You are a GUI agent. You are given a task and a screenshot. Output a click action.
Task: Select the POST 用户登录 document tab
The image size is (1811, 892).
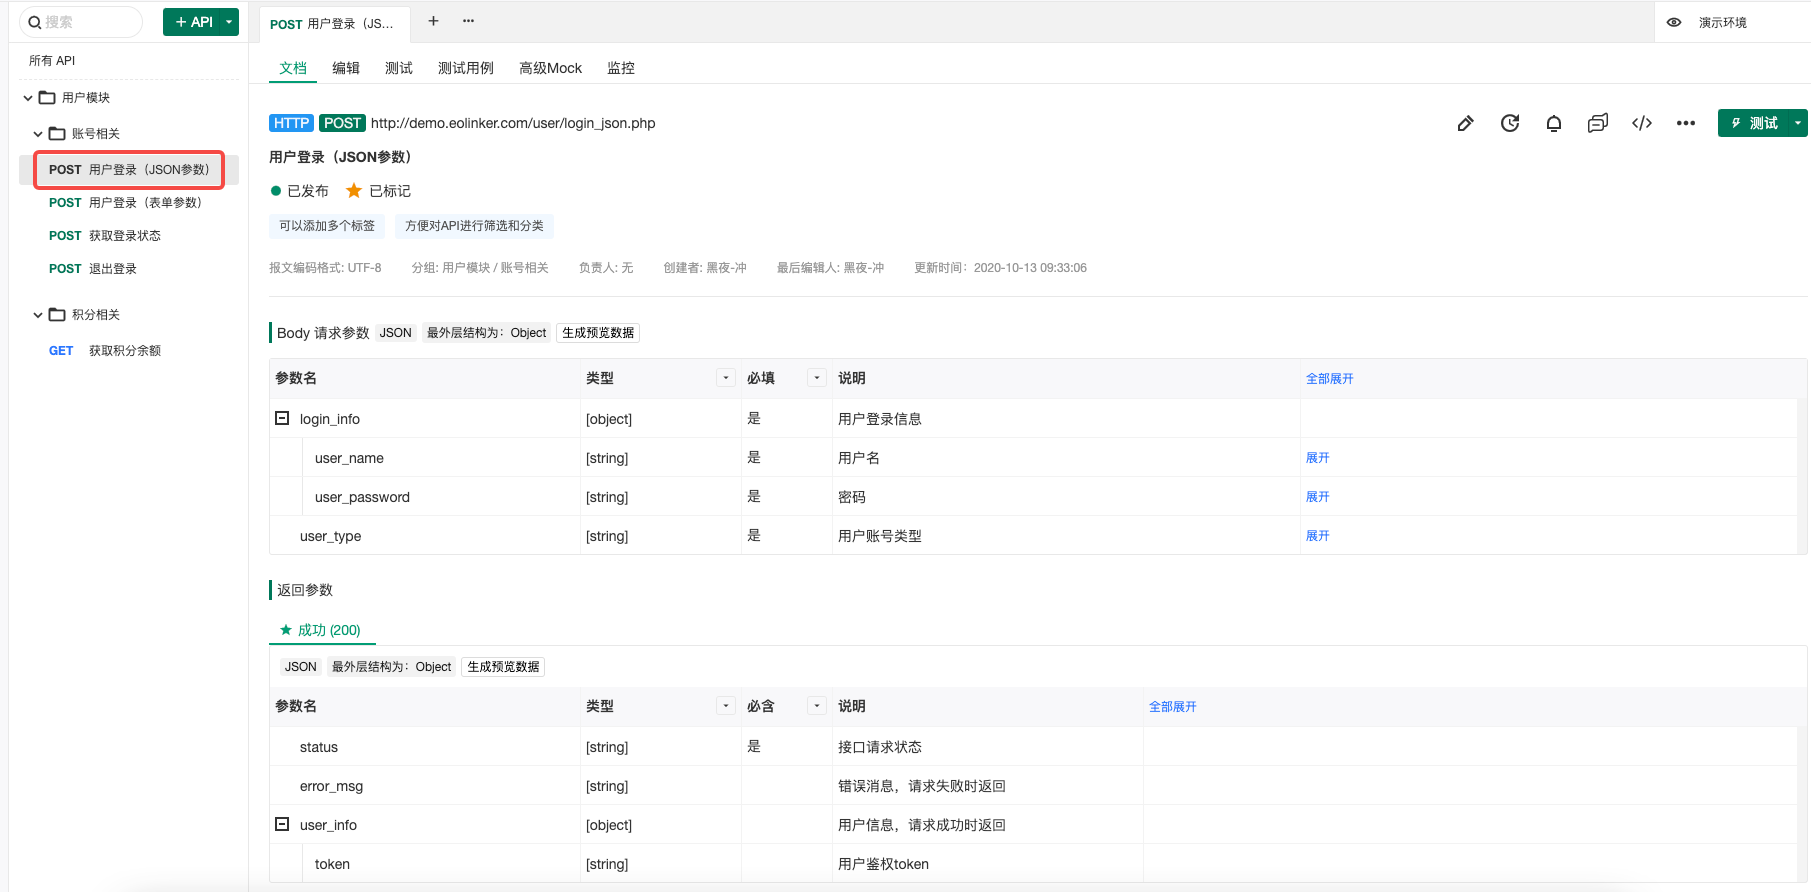point(334,24)
